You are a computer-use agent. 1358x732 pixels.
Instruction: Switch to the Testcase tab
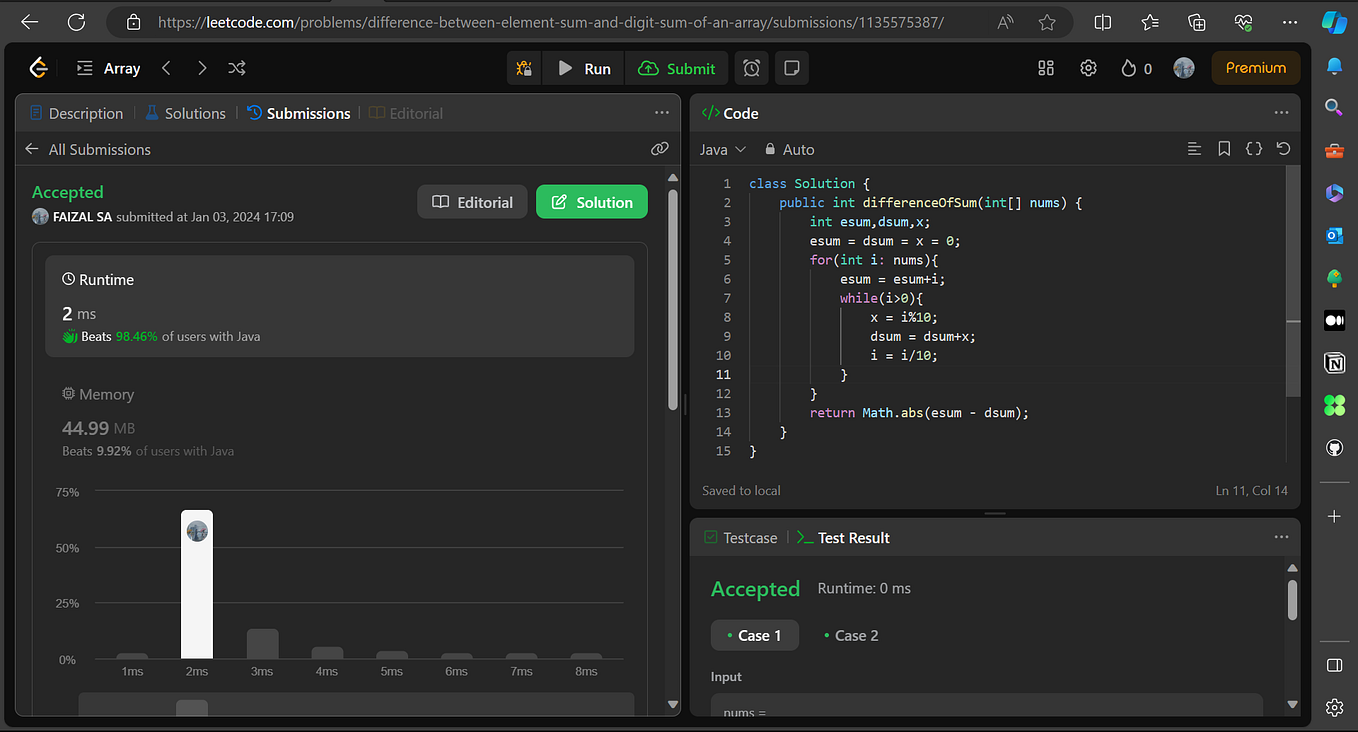748,537
